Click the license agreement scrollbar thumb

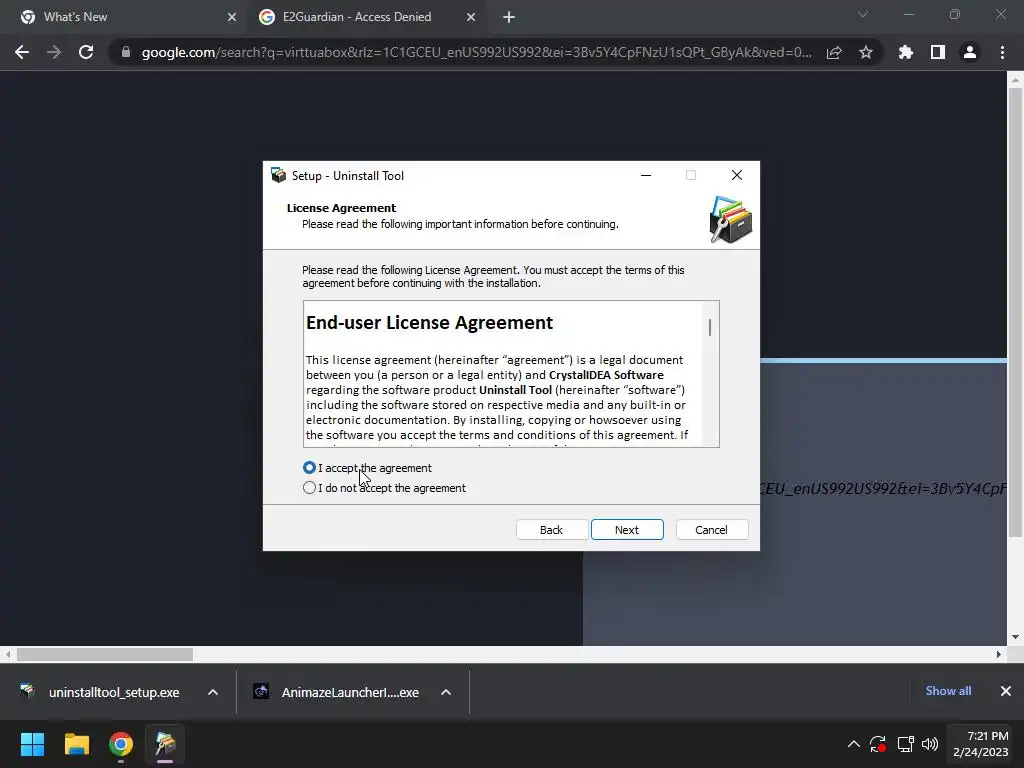(x=710, y=327)
